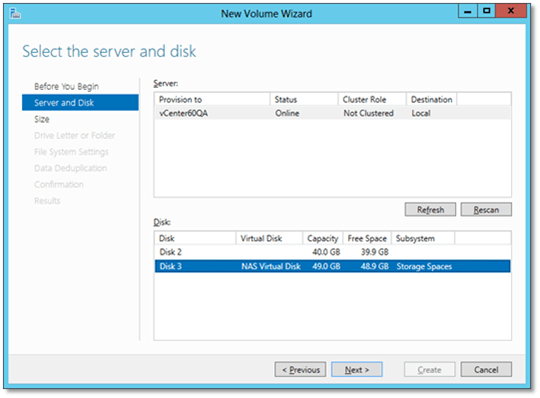Cancel the New Volume Wizard
Viewport: 540px width, 398px height.
click(x=486, y=369)
